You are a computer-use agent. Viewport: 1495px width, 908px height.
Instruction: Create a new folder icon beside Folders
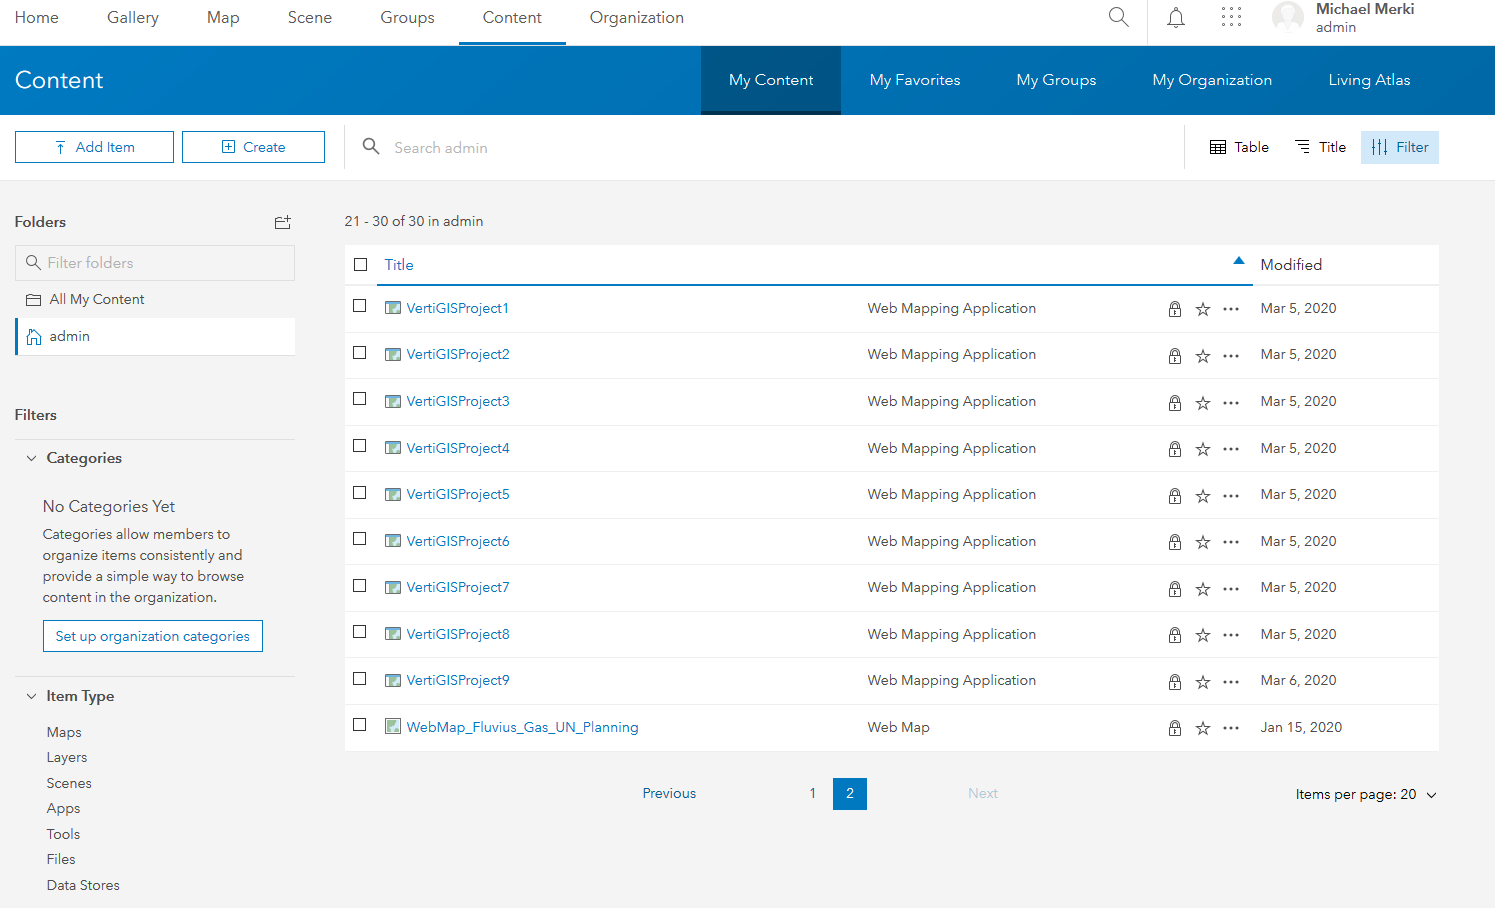(x=283, y=222)
